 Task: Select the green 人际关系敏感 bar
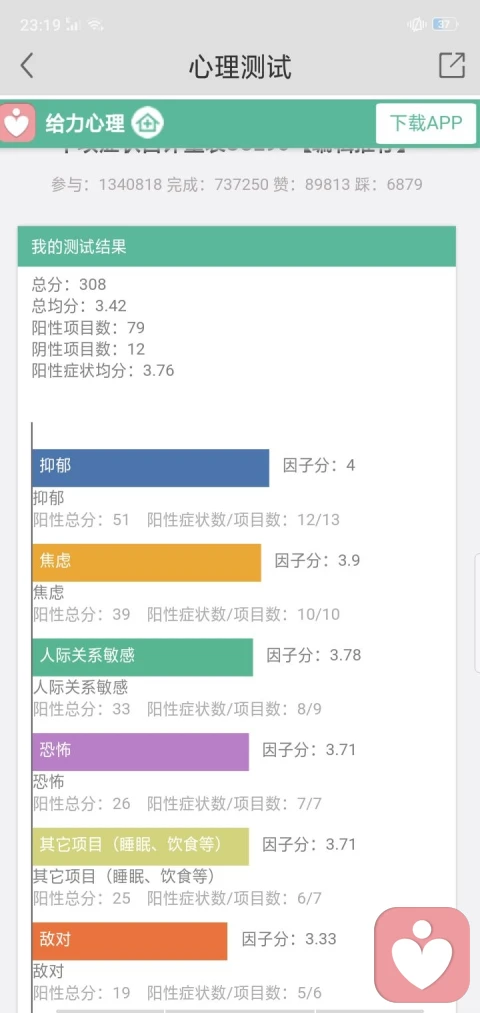pyautogui.click(x=143, y=657)
